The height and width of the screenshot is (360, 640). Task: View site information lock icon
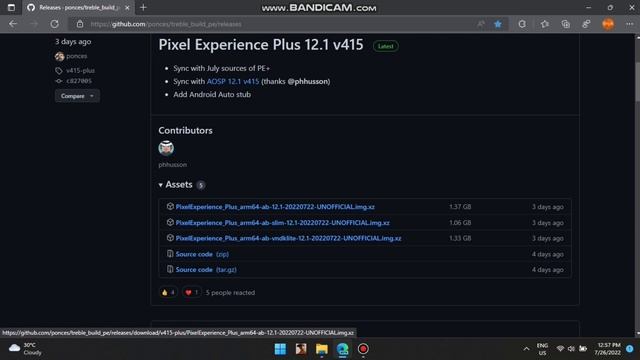coord(80,24)
